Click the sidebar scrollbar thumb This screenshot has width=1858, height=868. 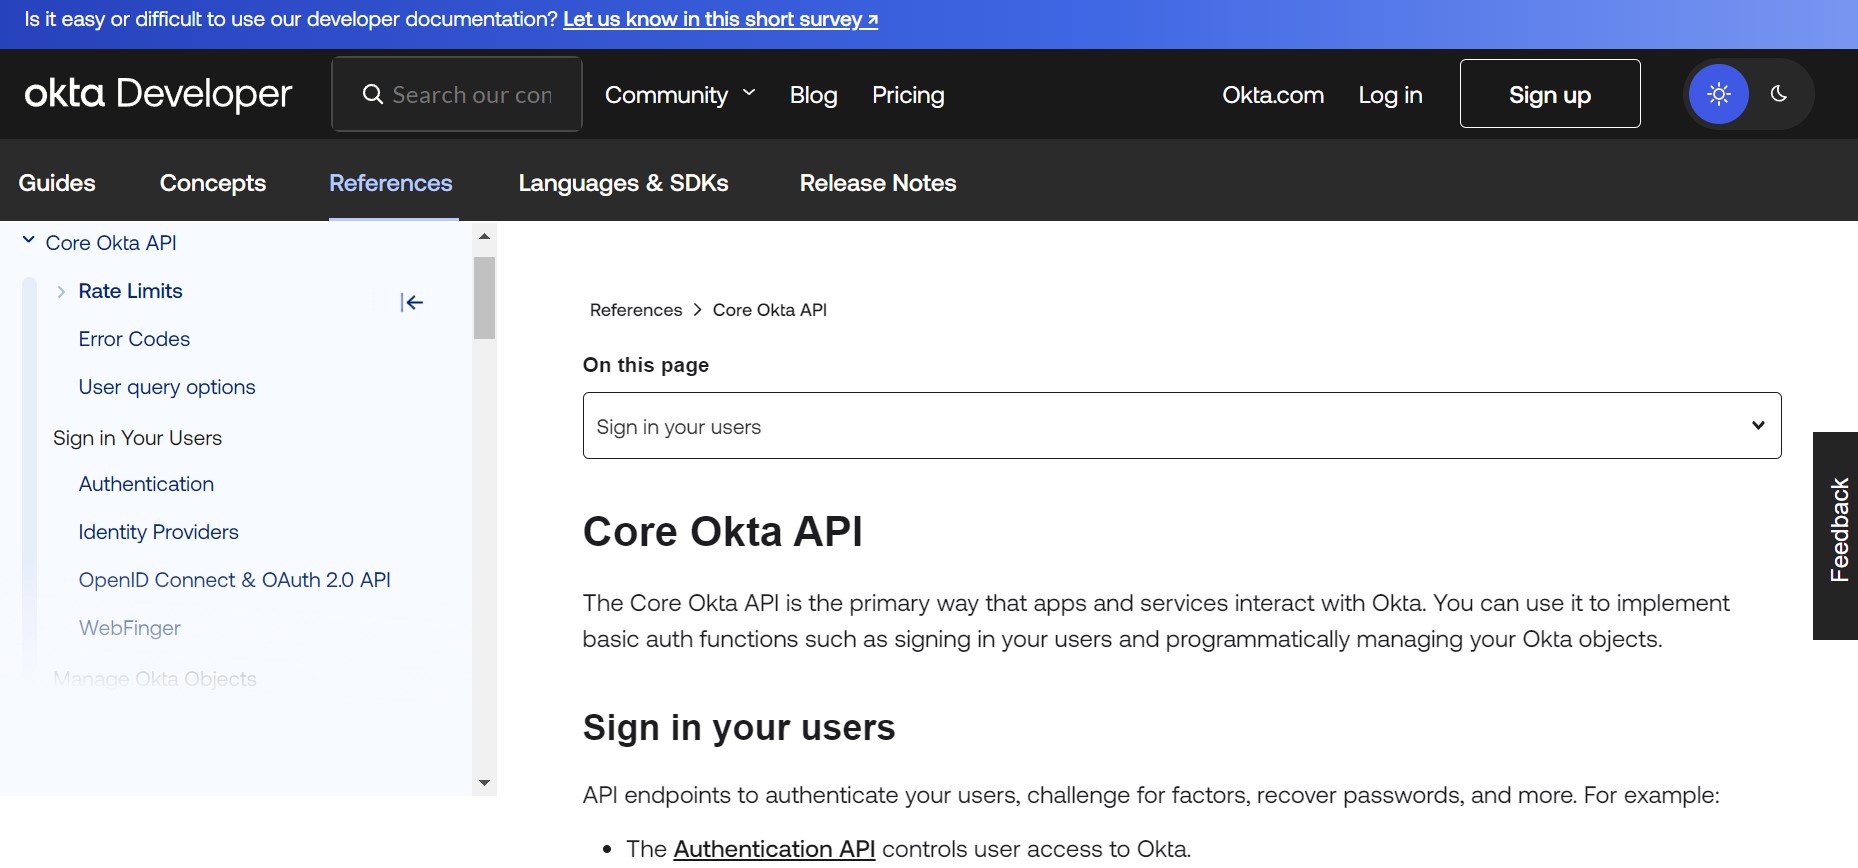point(484,298)
